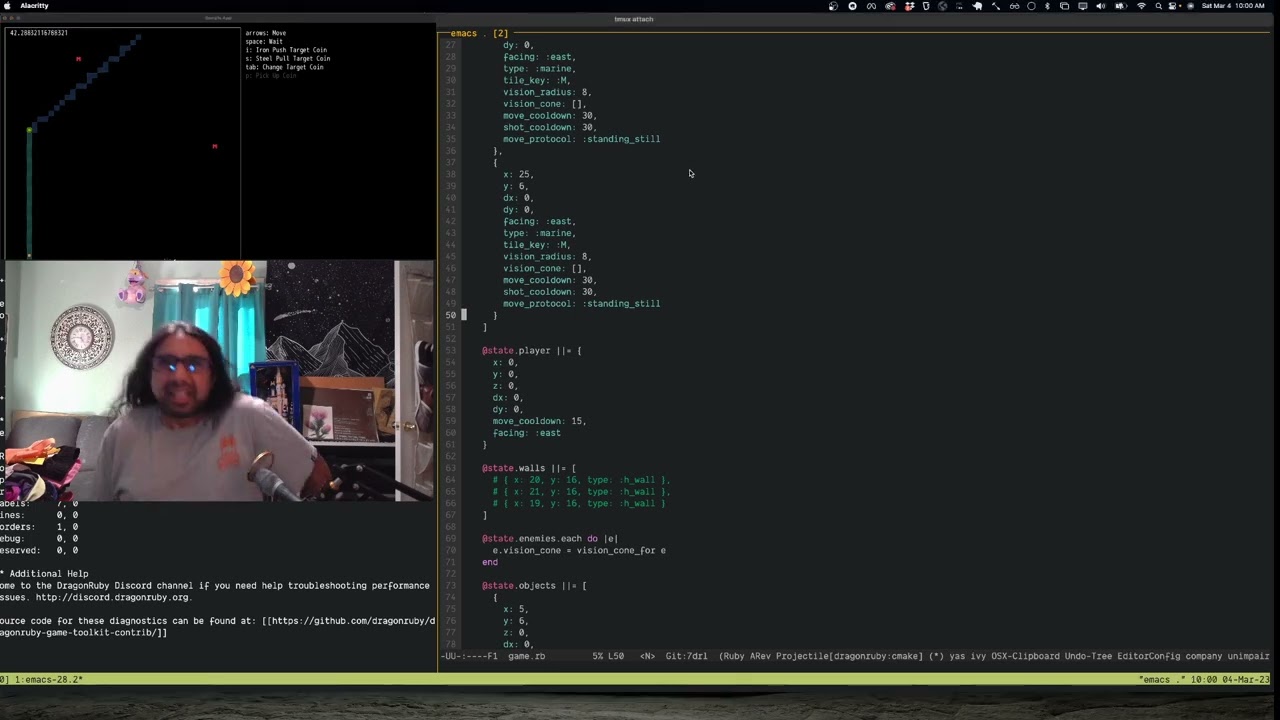Viewport: 1280px width, 720px height.
Task: Open the Alacritty application menu
Action: coord(34,5)
